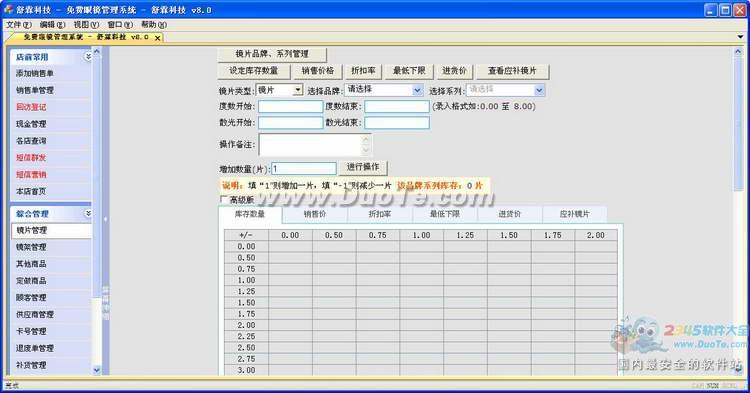Open 现金管理 in the sidebar
This screenshot has width=750, height=393.
[31, 124]
